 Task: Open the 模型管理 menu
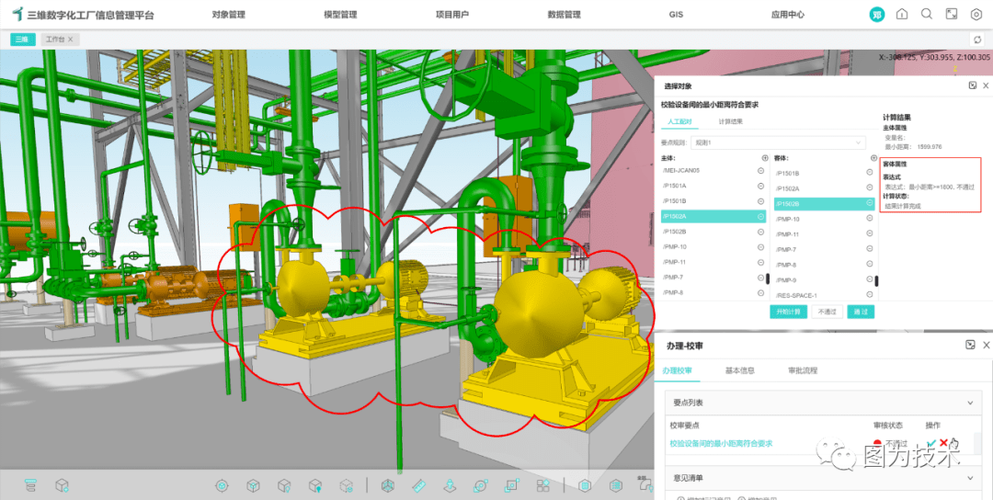[x=340, y=15]
